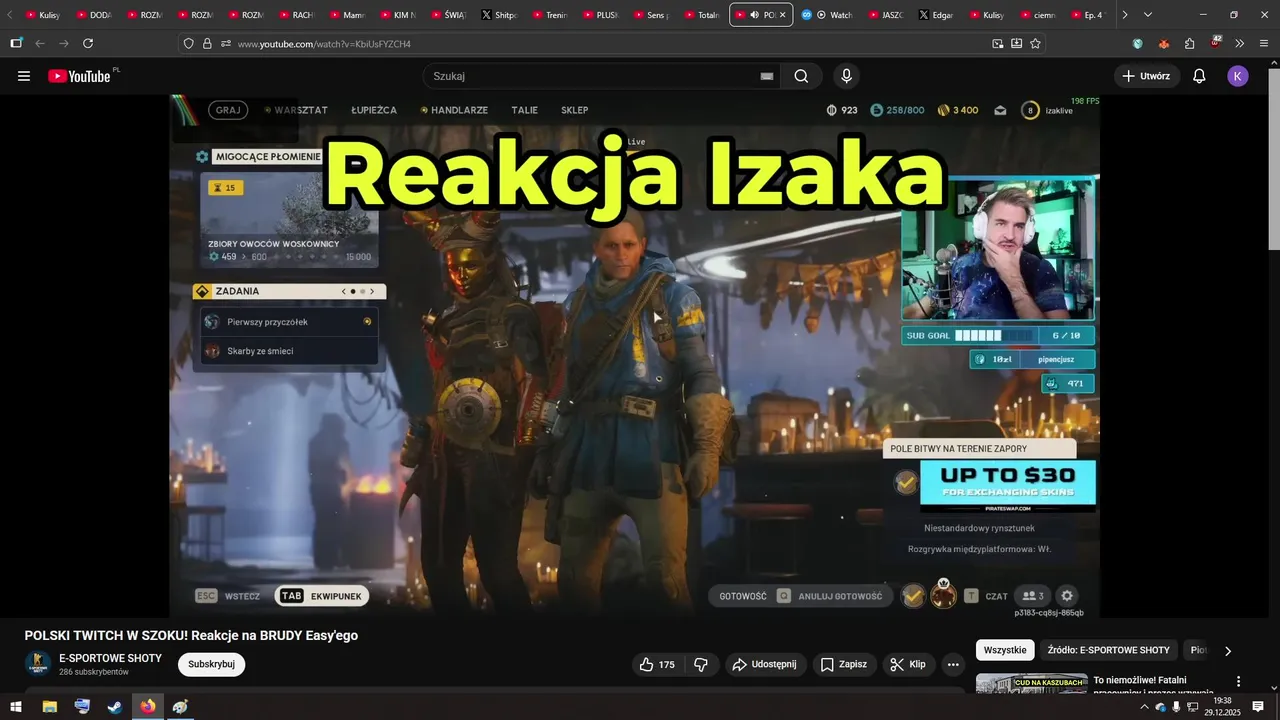Image resolution: width=1280 pixels, height=720 pixels.
Task: Open options menu for 'To niemożliwe!' video
Action: (x=1238, y=681)
